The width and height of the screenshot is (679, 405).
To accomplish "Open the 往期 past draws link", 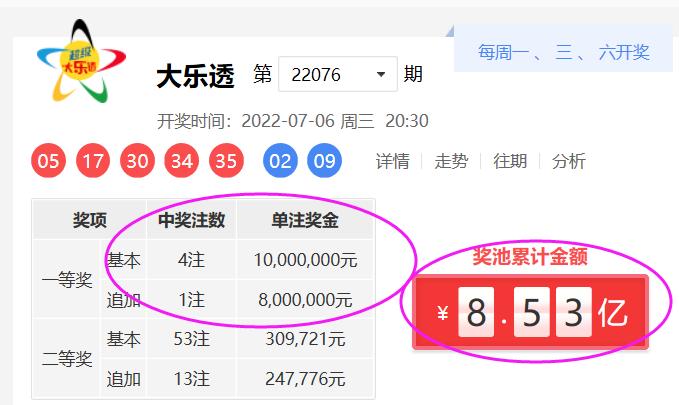I will tap(510, 161).
